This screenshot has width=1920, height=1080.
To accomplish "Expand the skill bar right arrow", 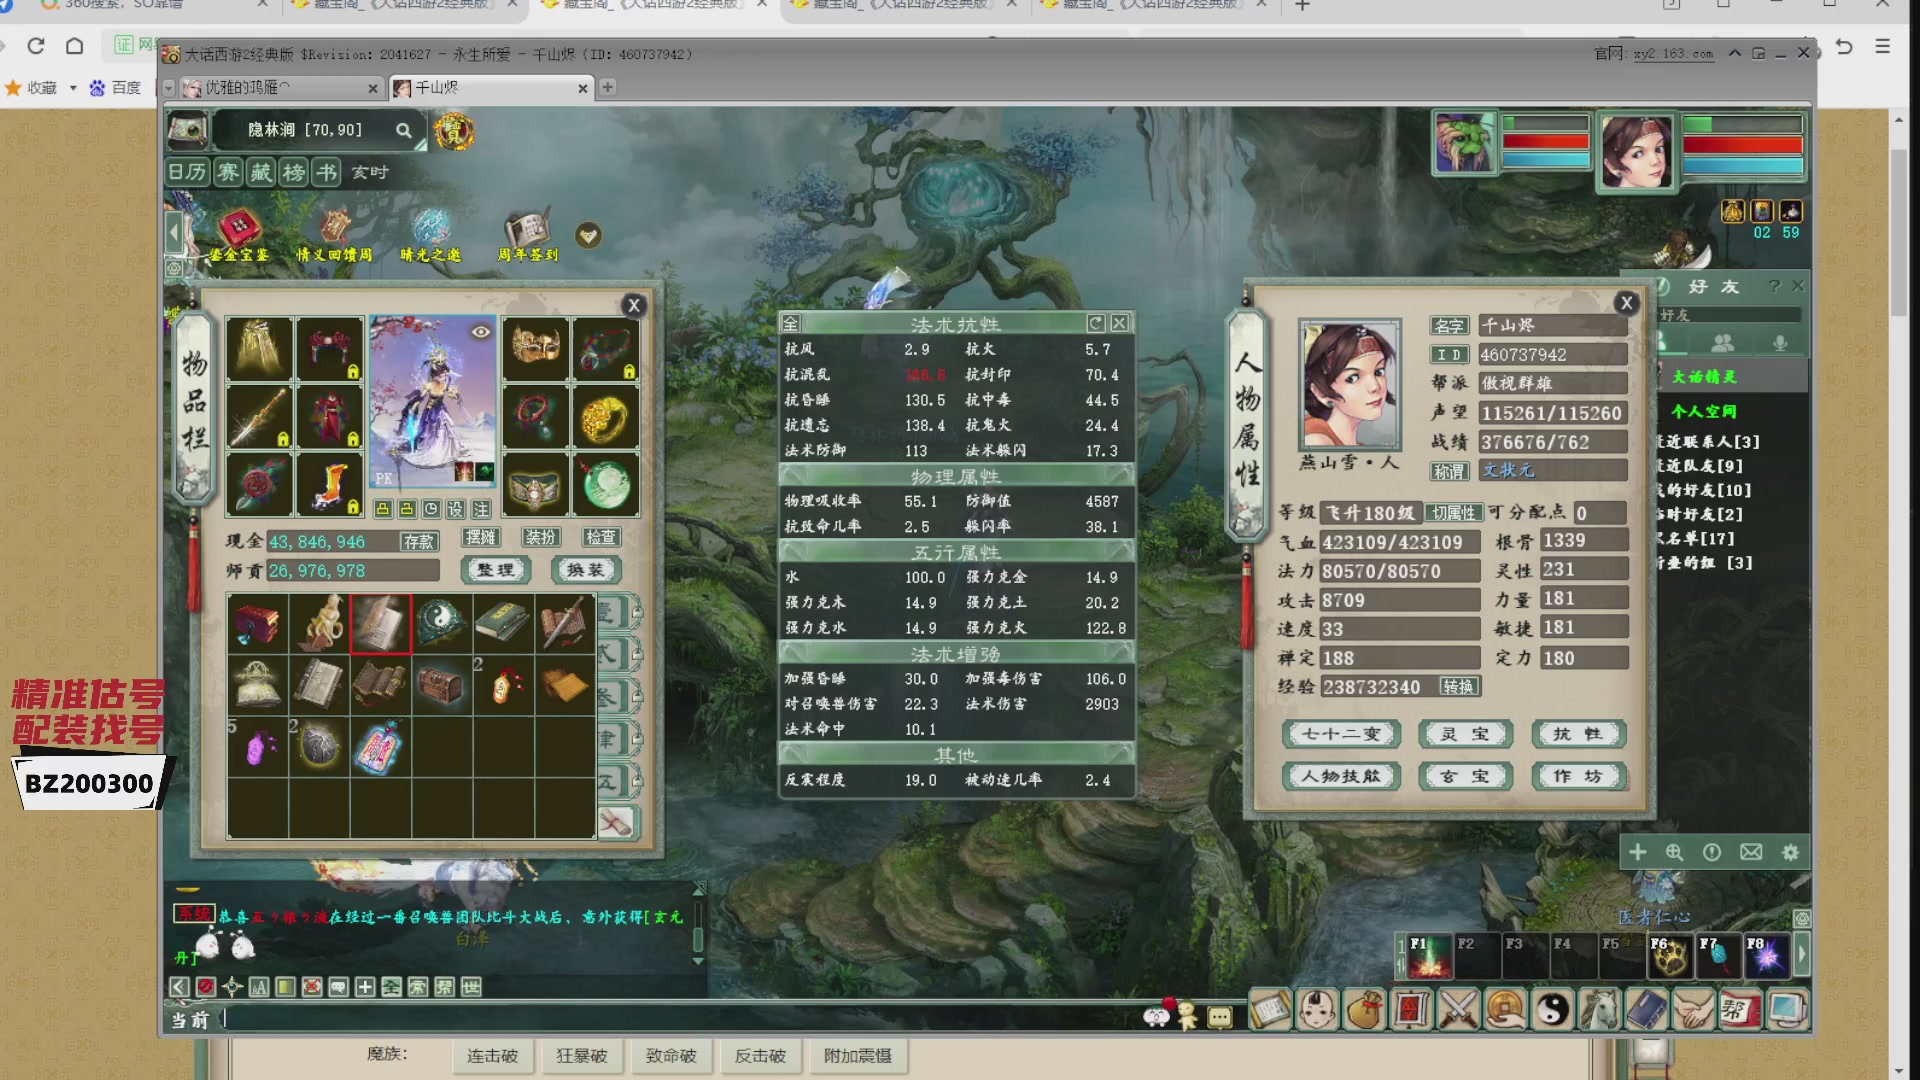I will (x=1802, y=955).
